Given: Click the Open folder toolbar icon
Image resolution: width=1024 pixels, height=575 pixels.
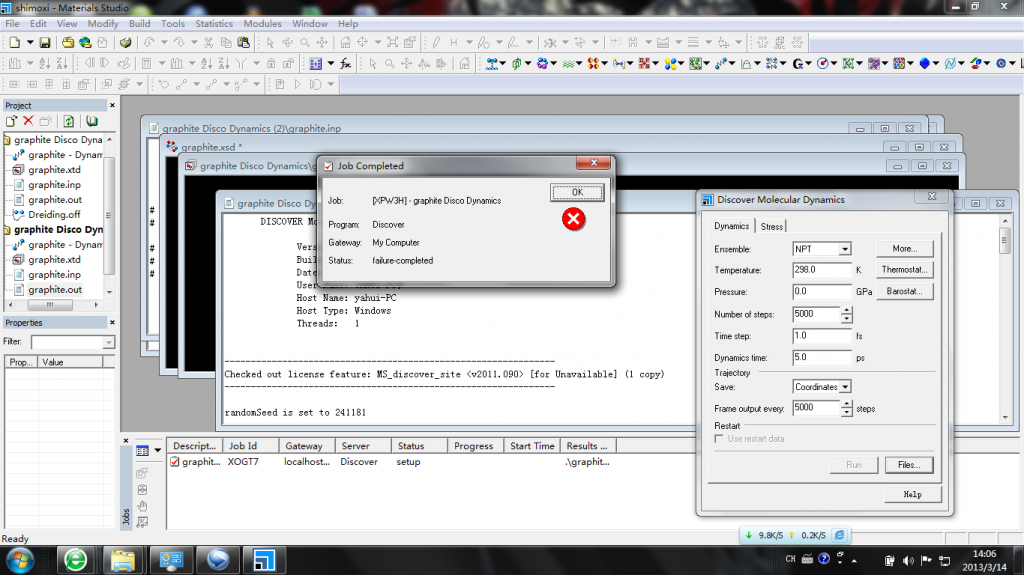Looking at the screenshot, I should (68, 42).
